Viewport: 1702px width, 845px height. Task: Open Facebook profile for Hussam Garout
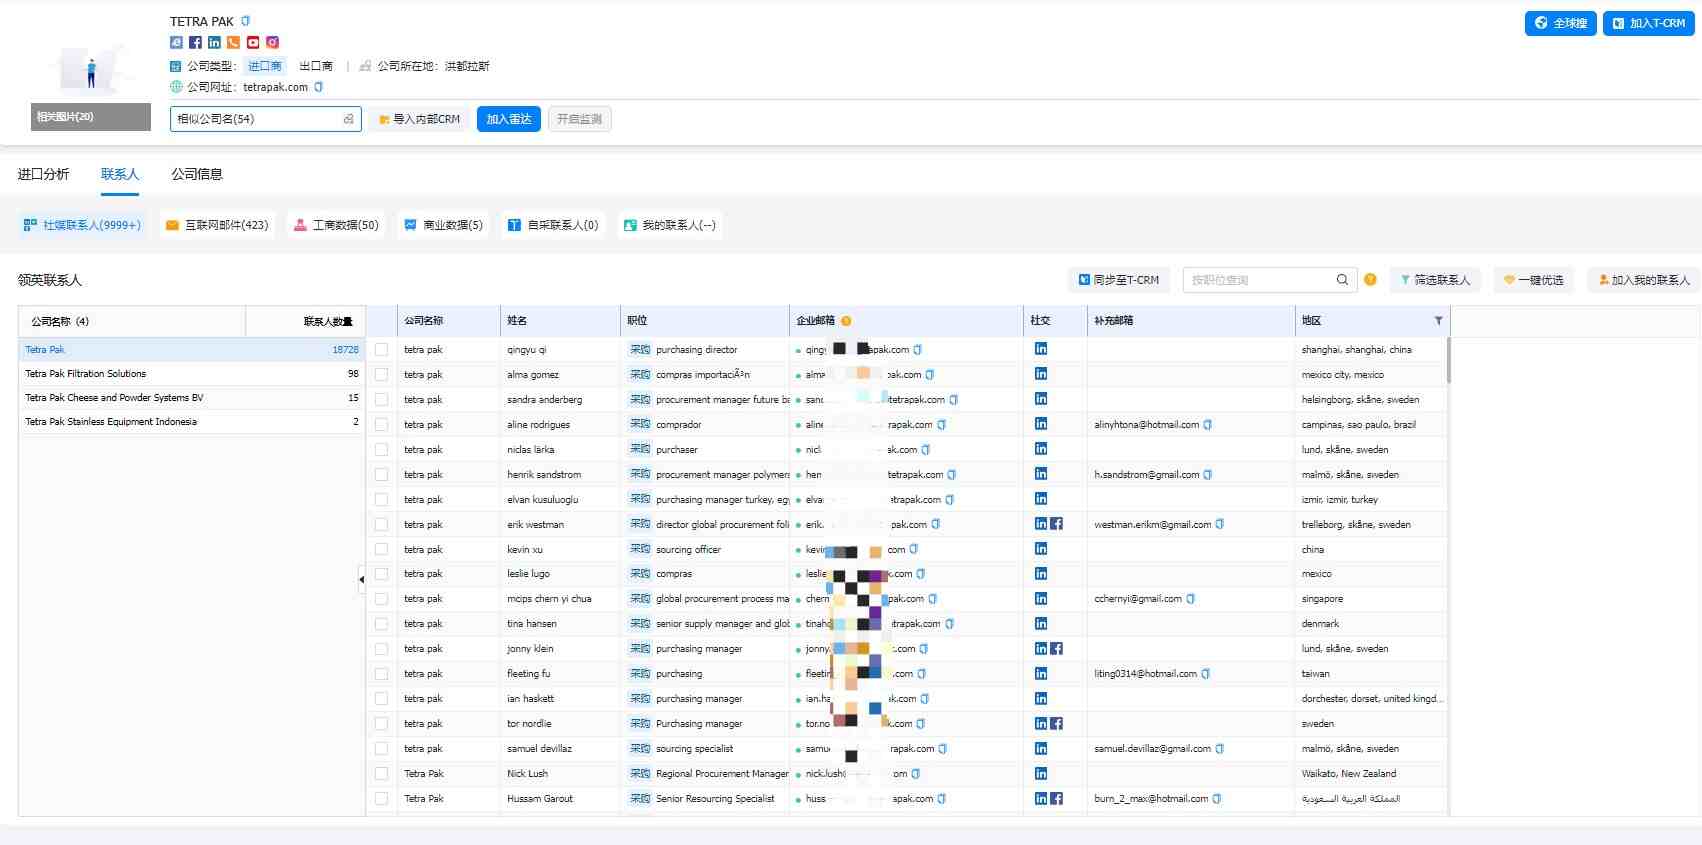1057,799
